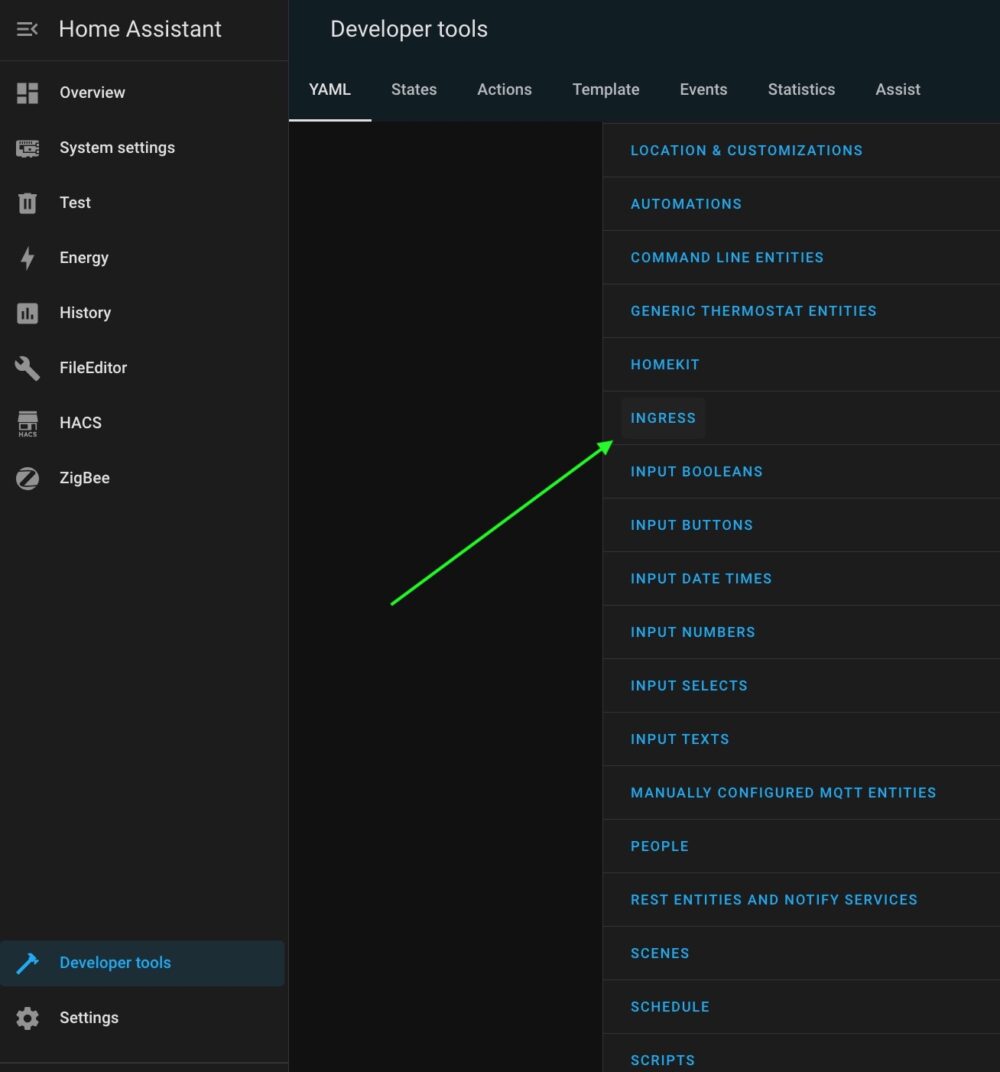Open the HACS sidebar icon
This screenshot has height=1072, width=1000.
pos(27,422)
